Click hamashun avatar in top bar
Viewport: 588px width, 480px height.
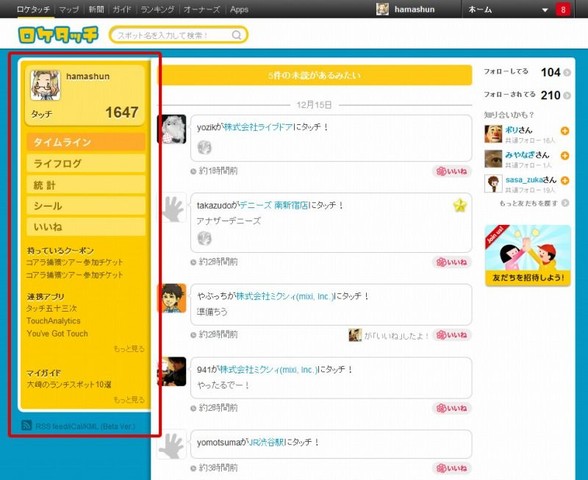tap(382, 9)
